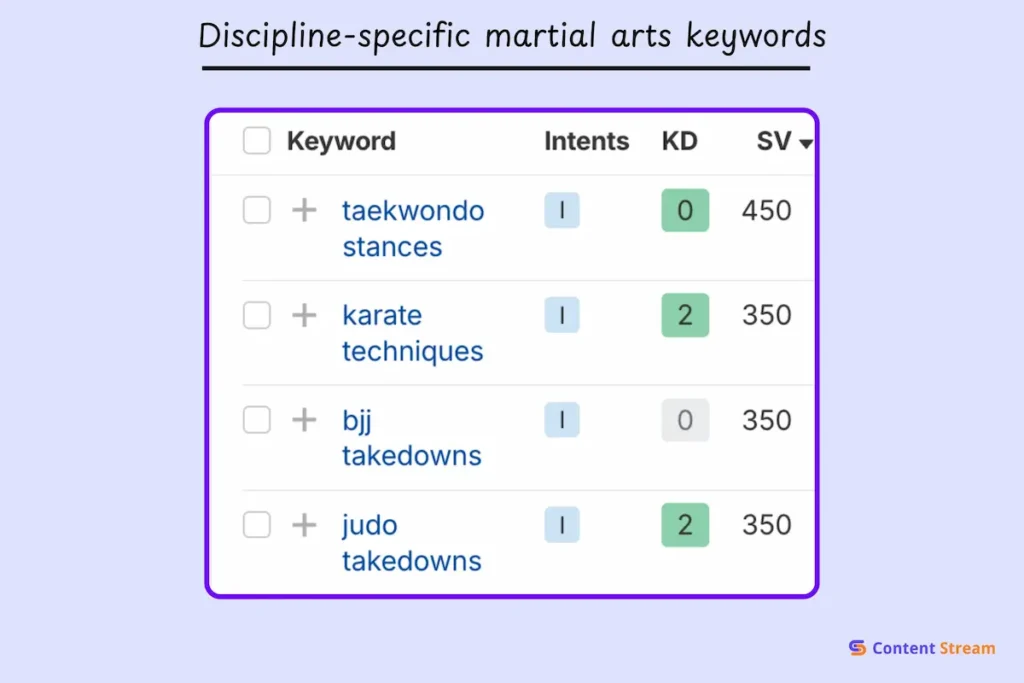
Task: Click the plus icon beside taekwondo stances
Action: [303, 210]
